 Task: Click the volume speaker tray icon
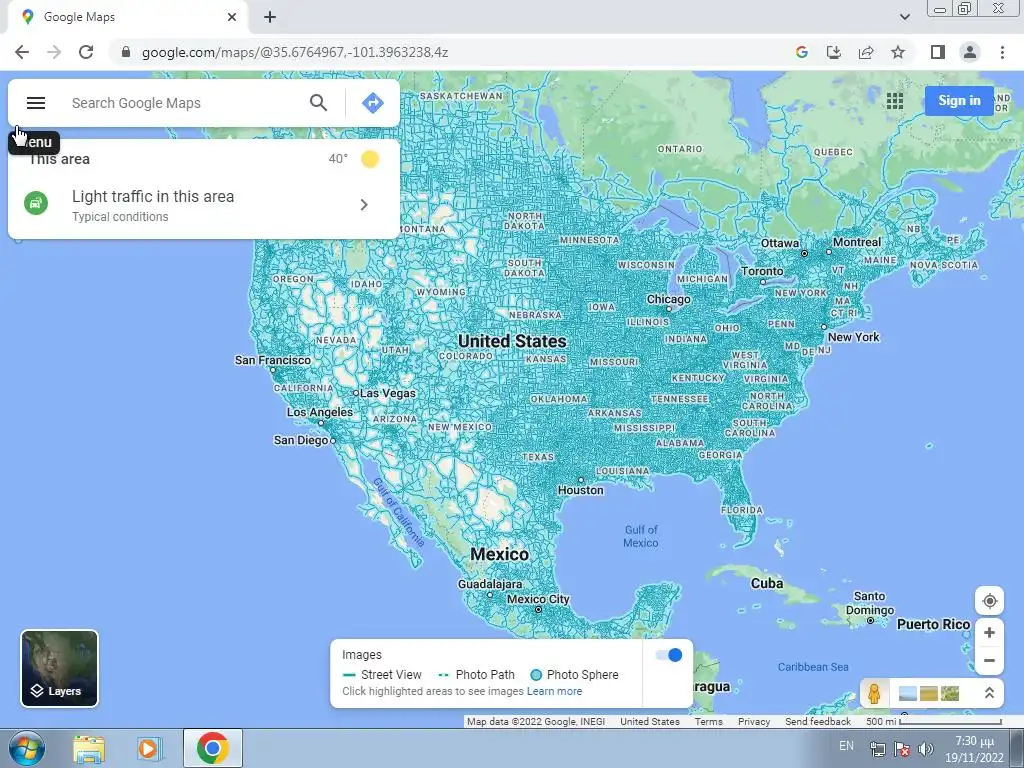(925, 749)
